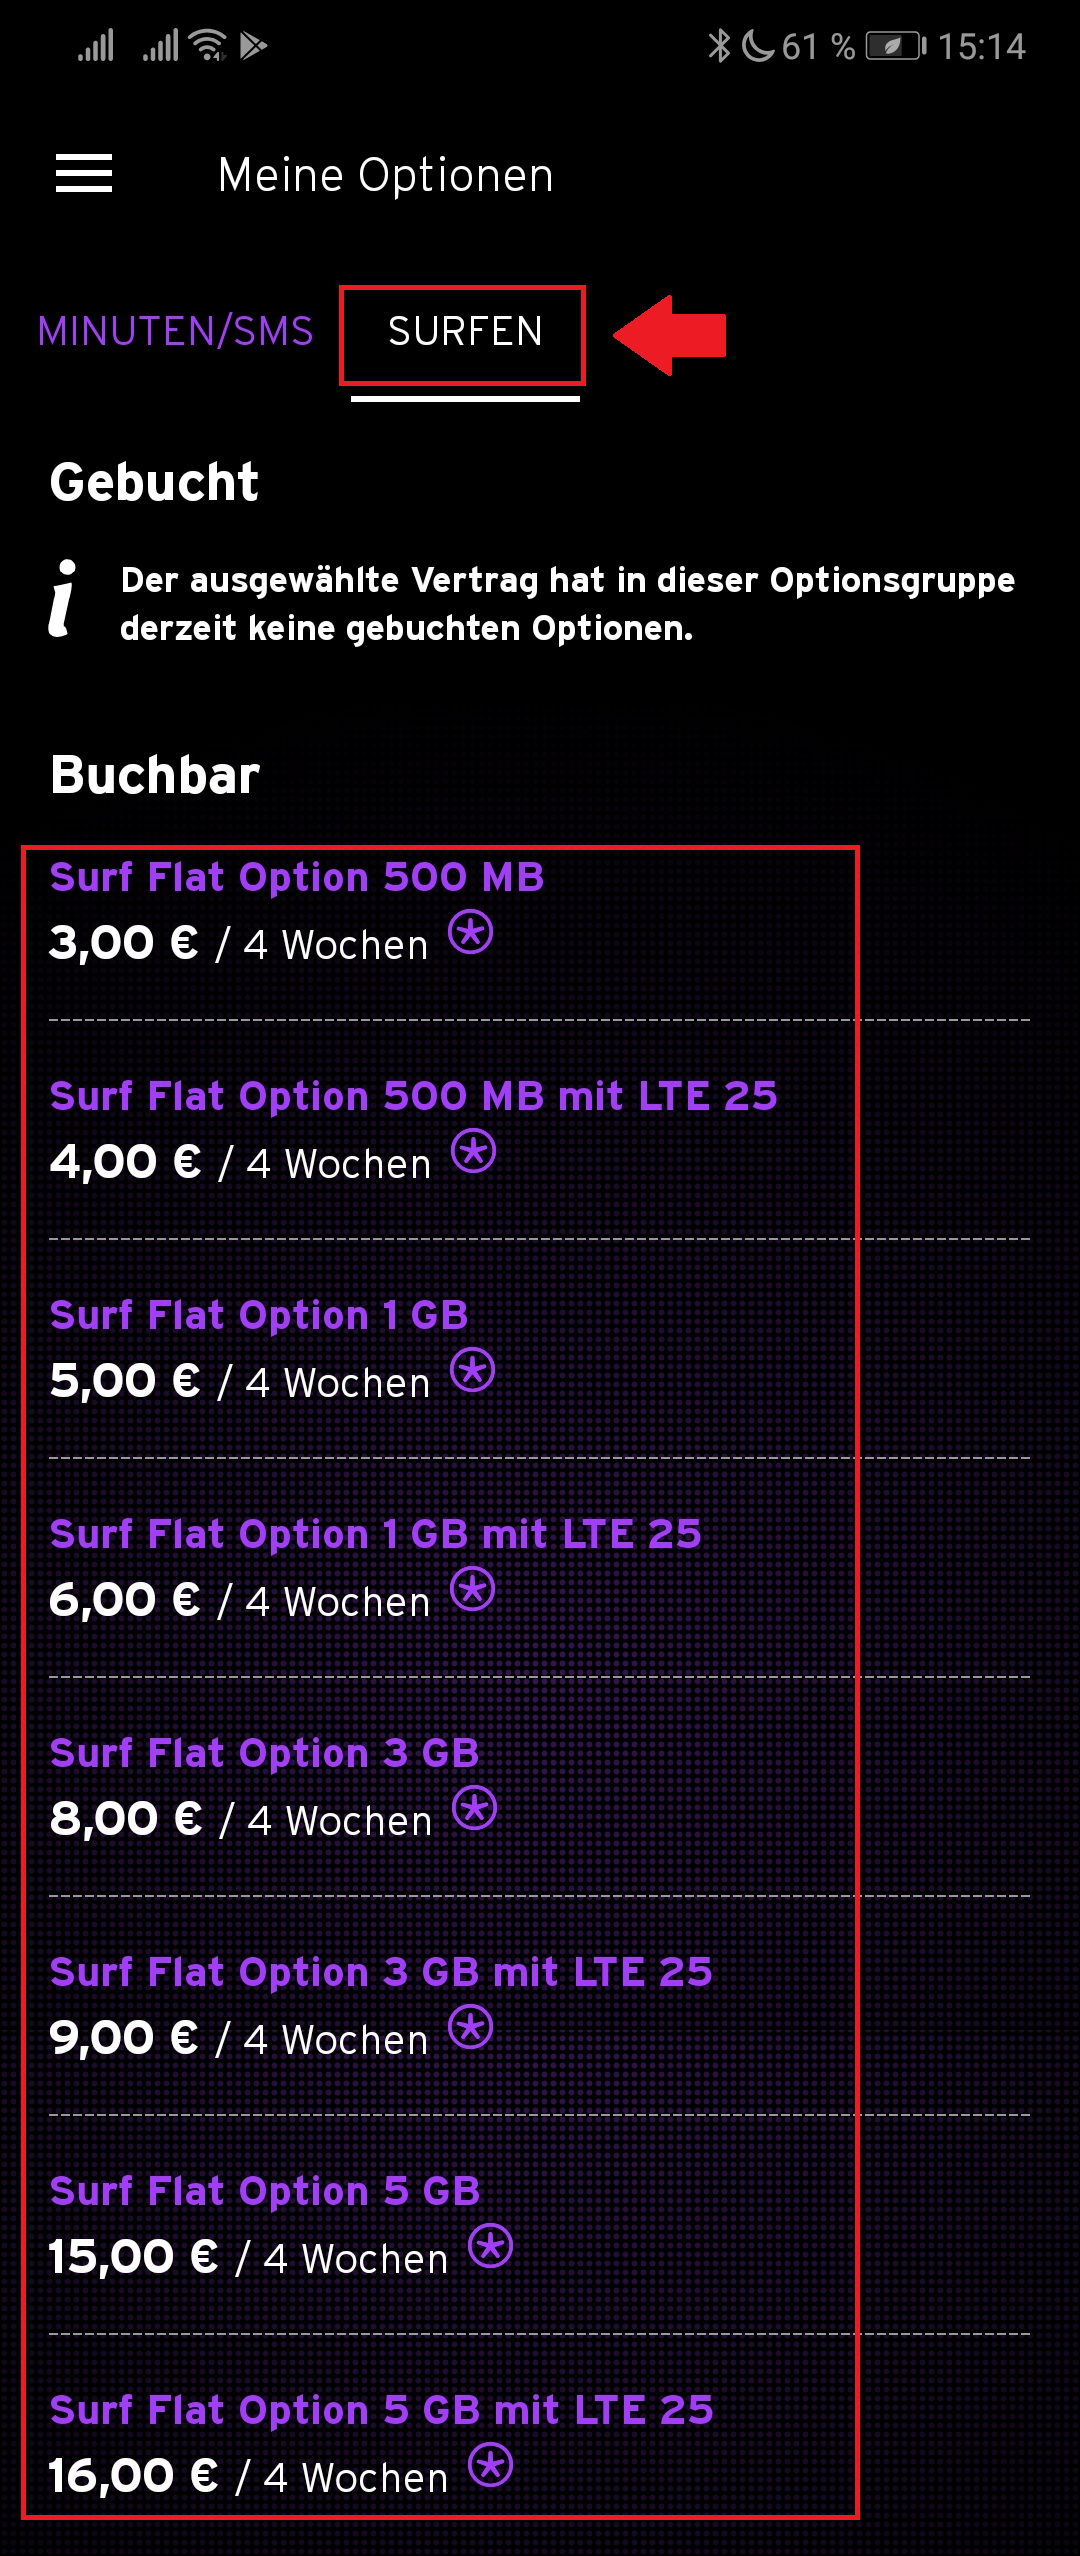Choose Surf Flat Option 1 GB
The width and height of the screenshot is (1080, 2556).
[259, 1316]
